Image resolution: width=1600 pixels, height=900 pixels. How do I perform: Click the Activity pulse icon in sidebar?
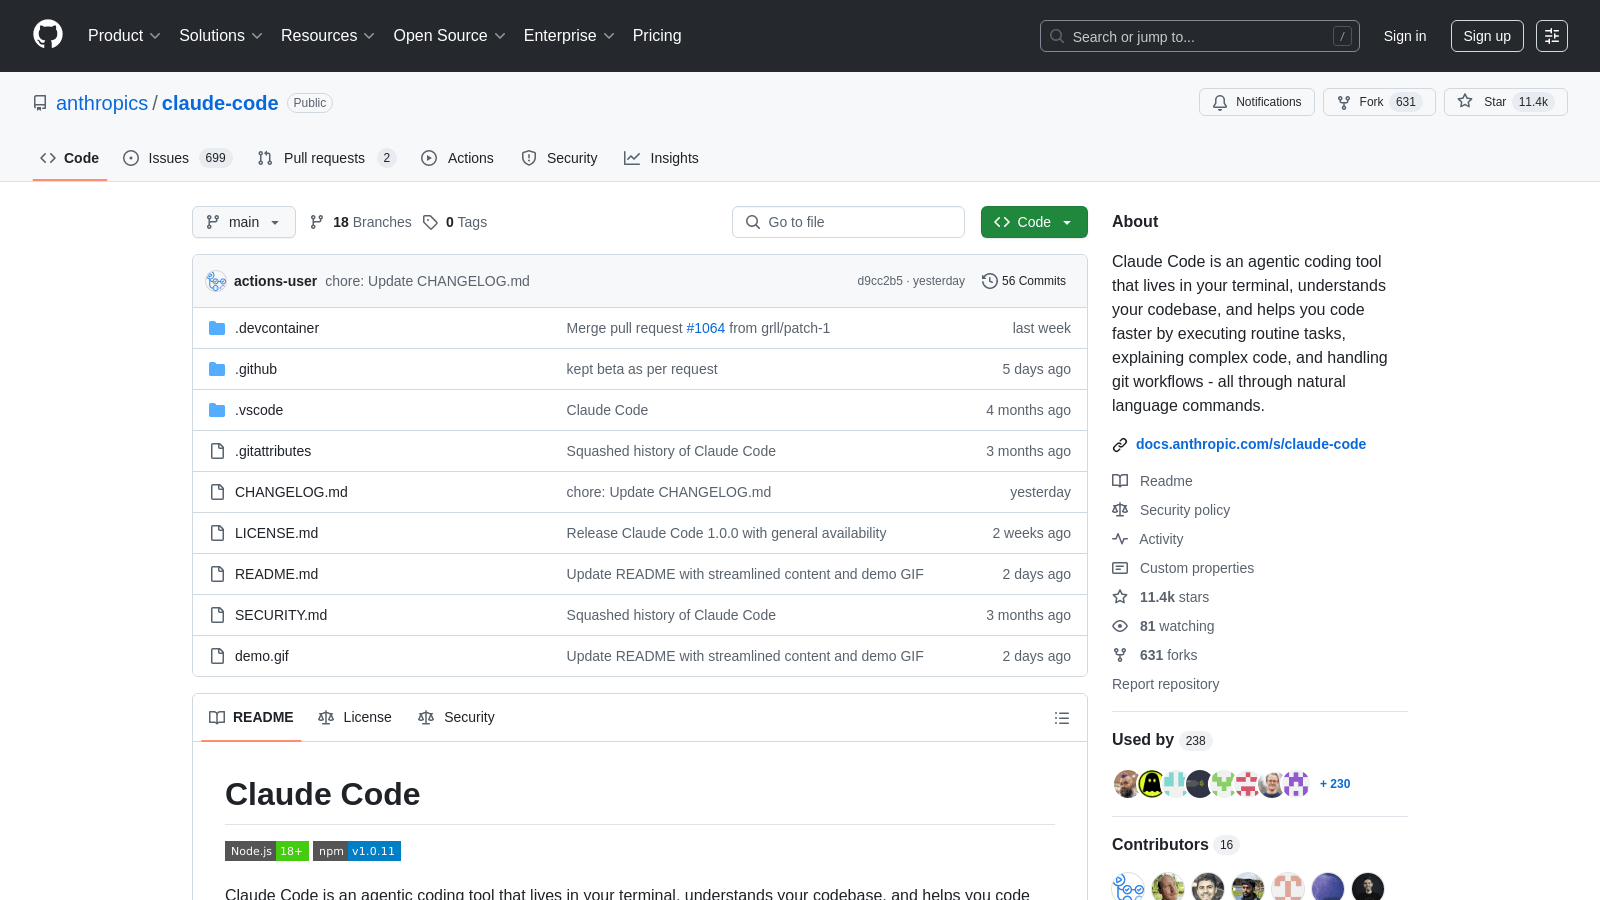point(1119,539)
